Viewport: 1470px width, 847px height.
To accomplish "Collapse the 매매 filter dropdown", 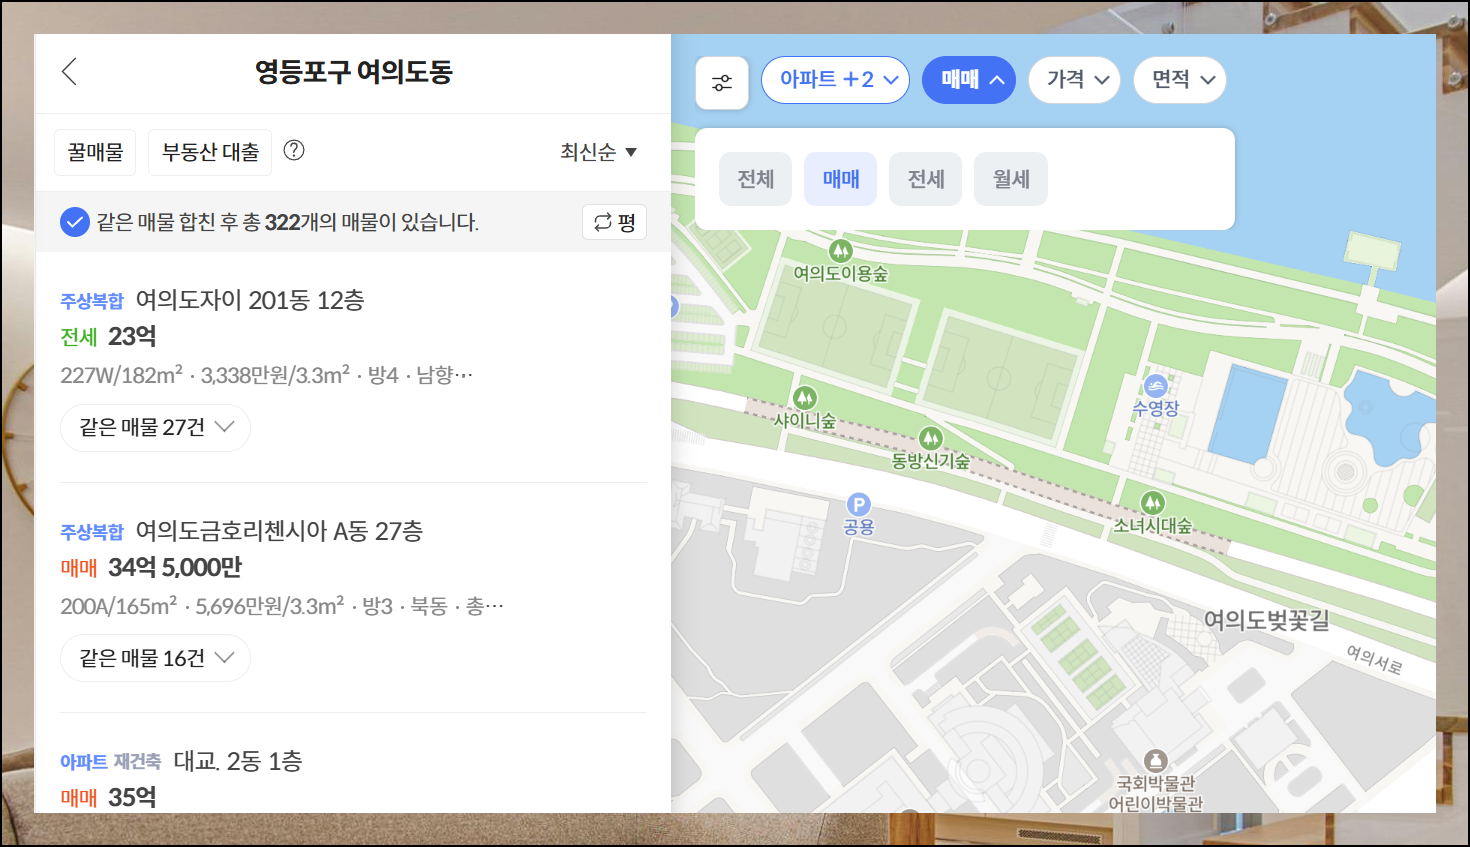I will [969, 80].
